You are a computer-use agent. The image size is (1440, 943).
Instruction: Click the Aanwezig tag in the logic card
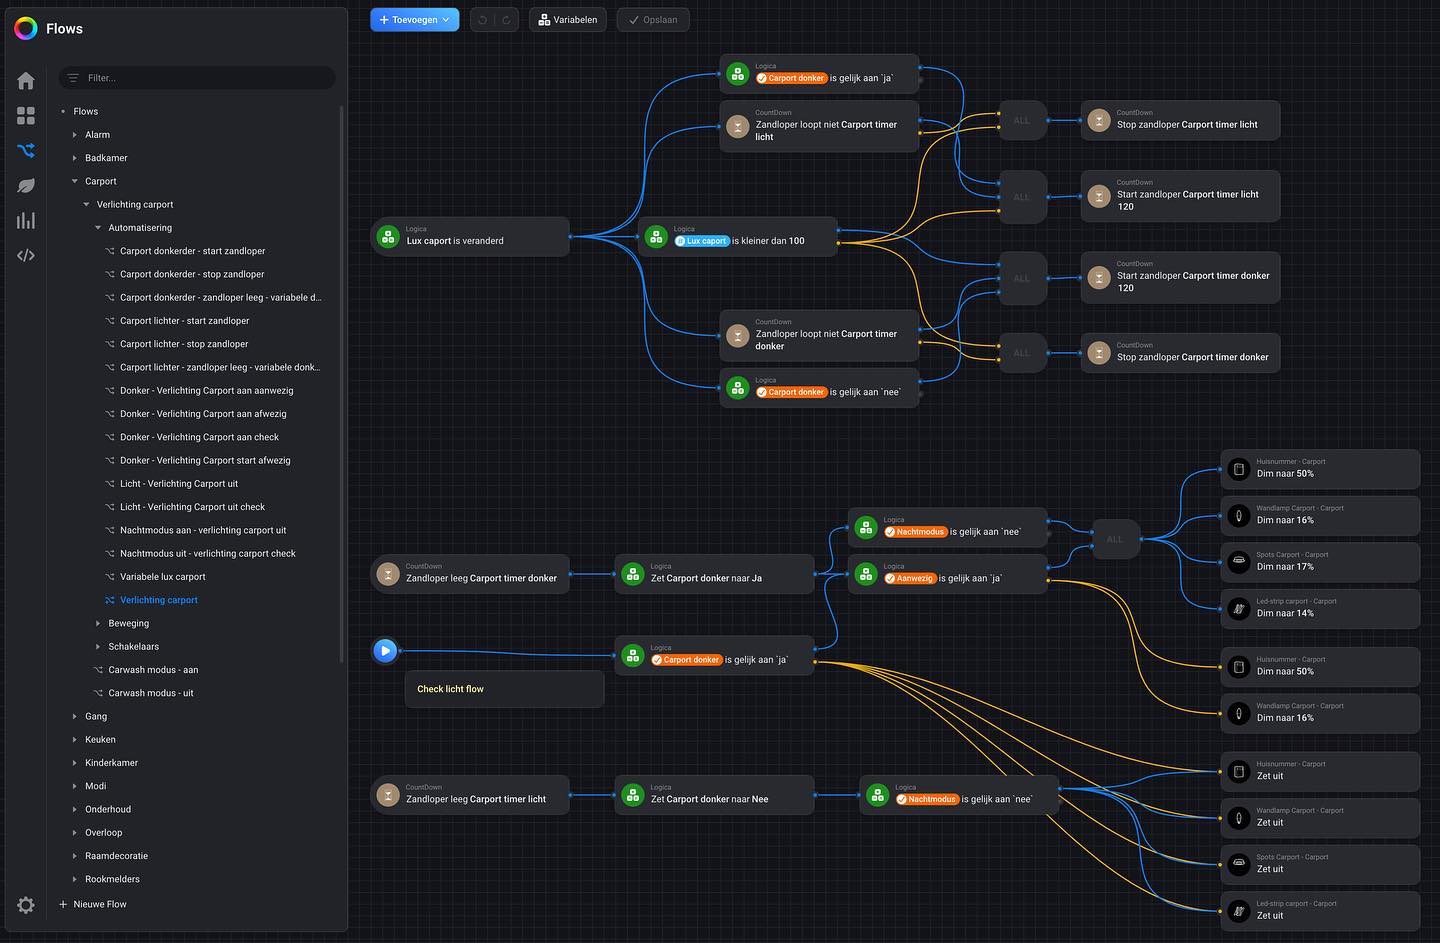tap(910, 578)
